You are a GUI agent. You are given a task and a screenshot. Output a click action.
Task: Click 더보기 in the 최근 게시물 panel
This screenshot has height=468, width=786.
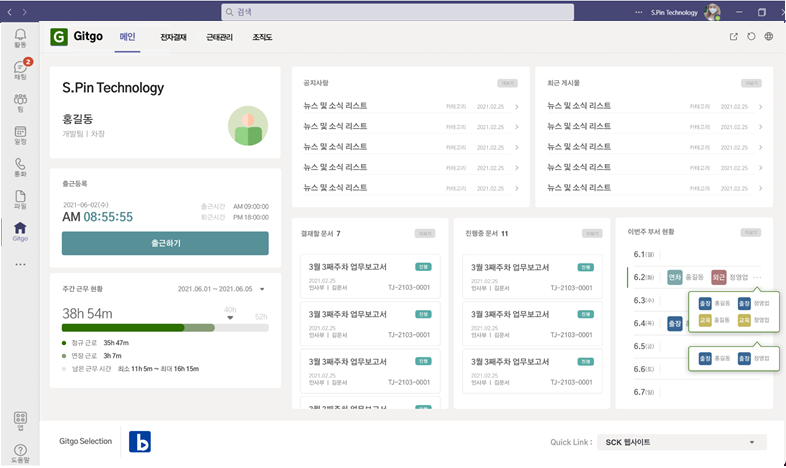[751, 83]
